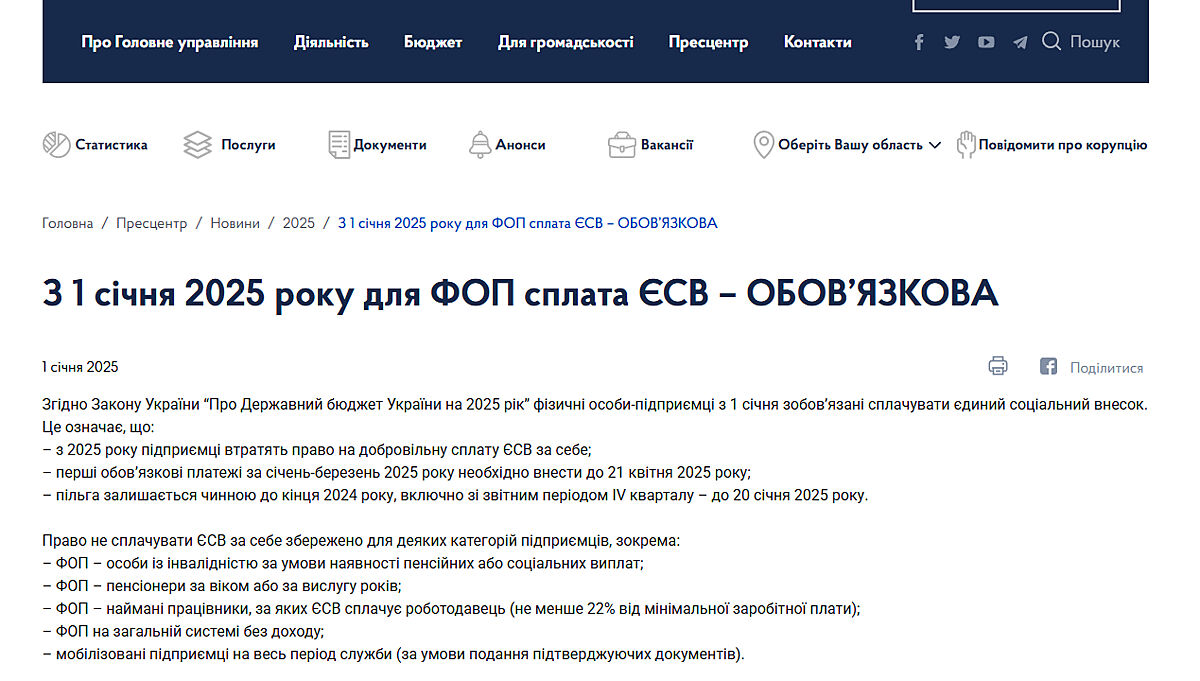Open the Facebook social icon in header
Screen dimensions: 1200x681
[919, 42]
